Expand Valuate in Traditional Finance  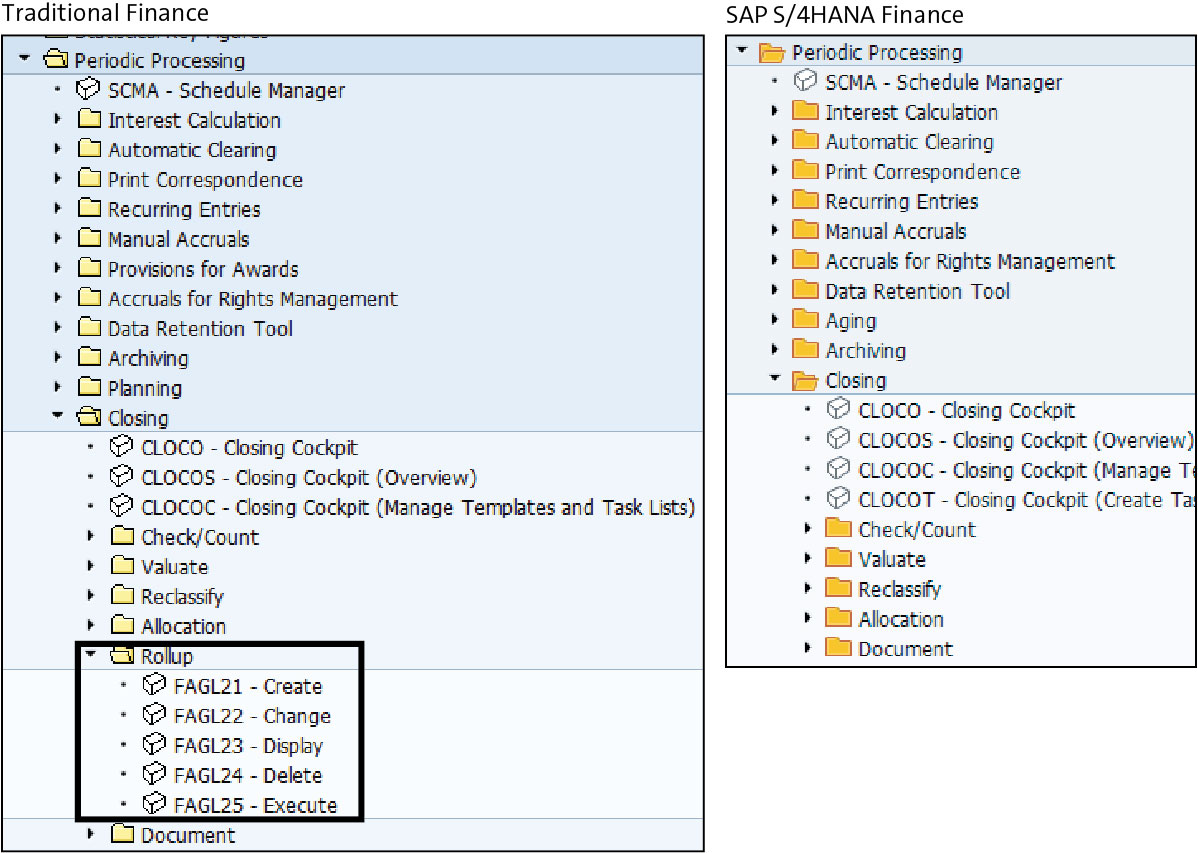pos(90,566)
